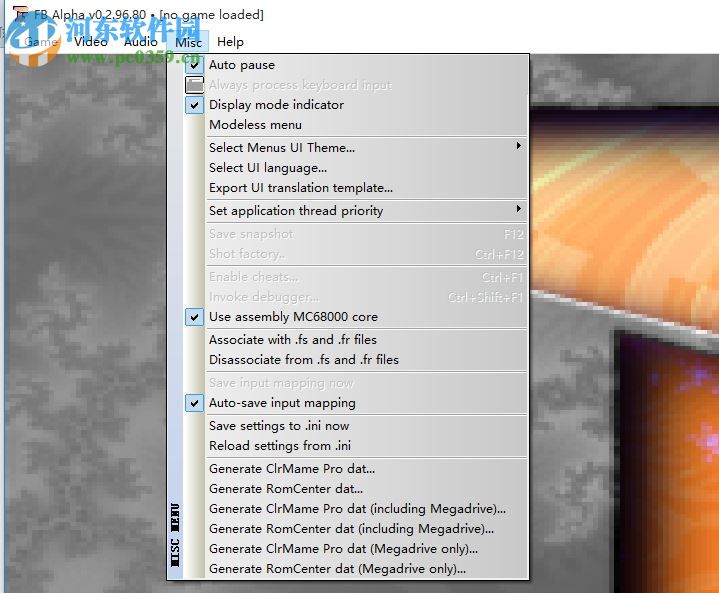Expand Set application thread priority submenu
This screenshot has height=593, width=719.
[x=355, y=211]
